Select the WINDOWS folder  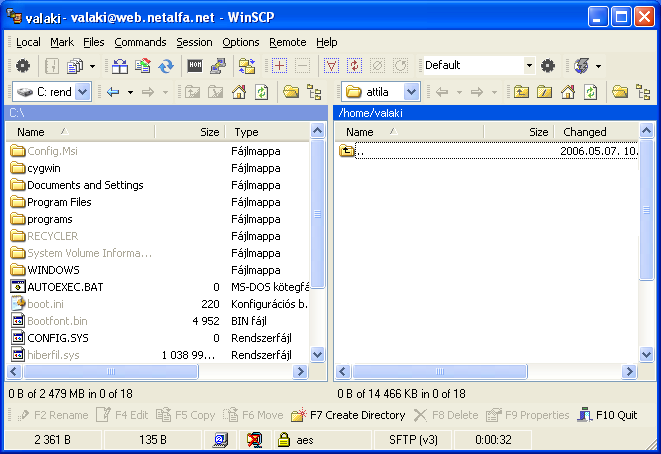tap(45, 270)
